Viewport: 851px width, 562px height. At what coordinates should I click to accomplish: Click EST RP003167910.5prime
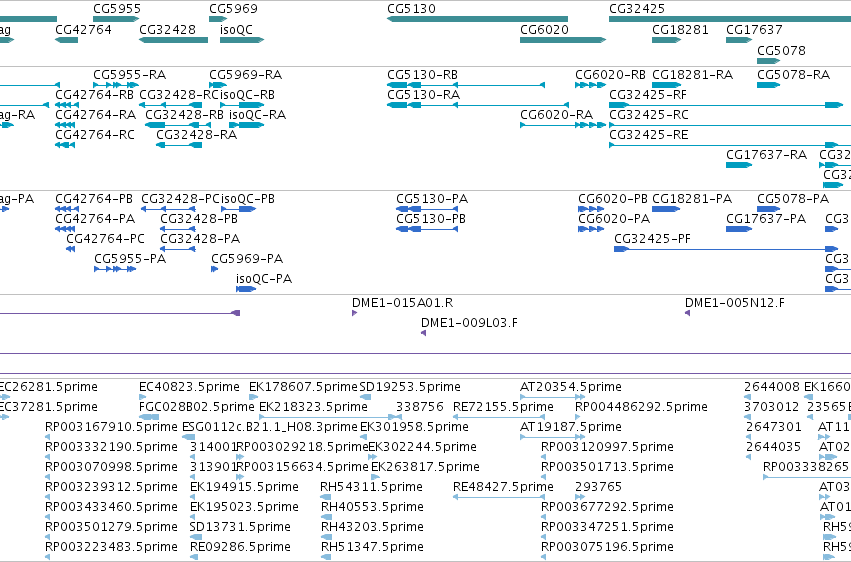pos(111,427)
